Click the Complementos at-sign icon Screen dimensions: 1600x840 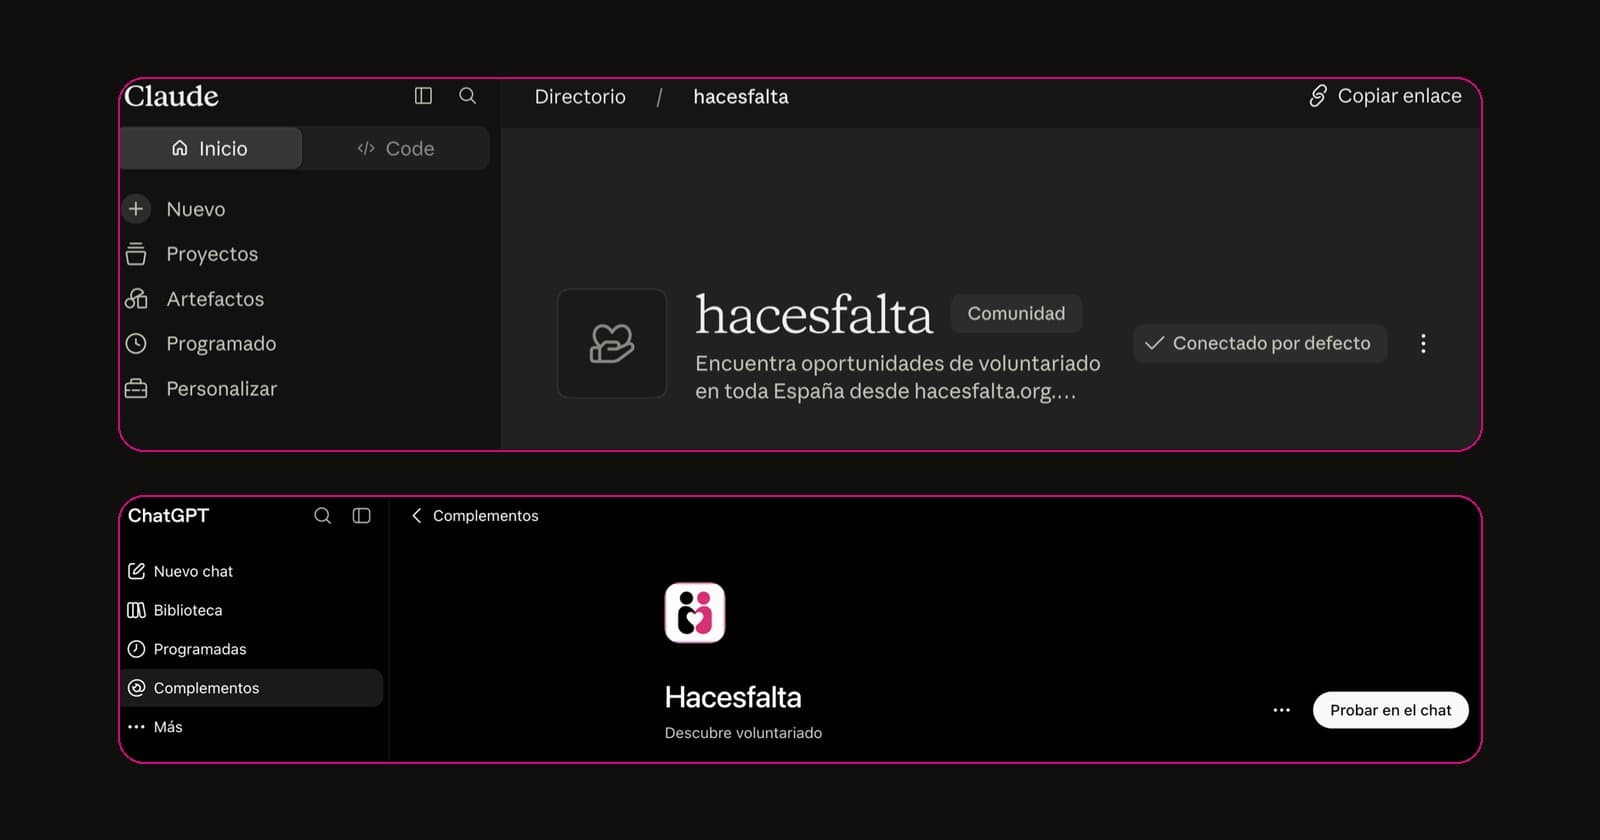[137, 688]
